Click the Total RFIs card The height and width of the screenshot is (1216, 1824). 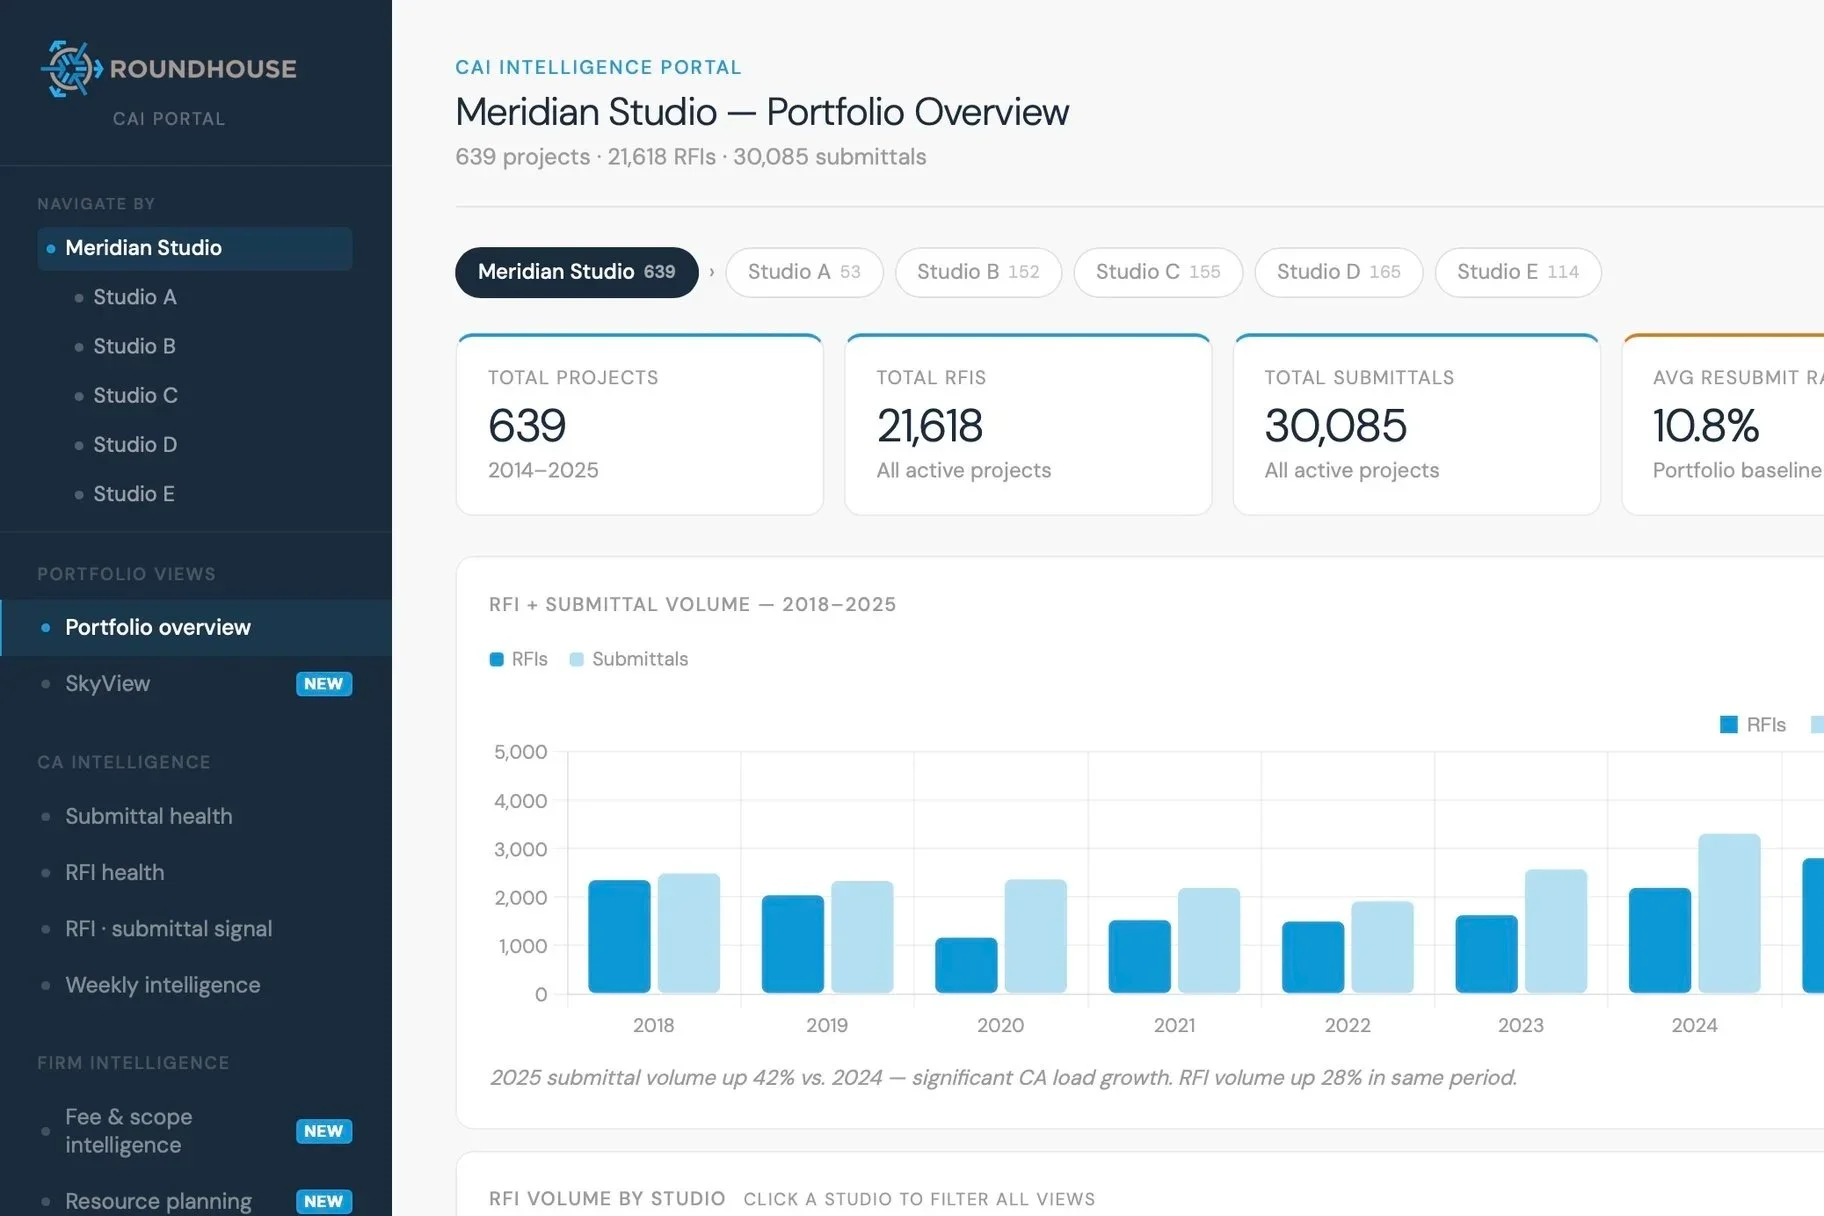point(1028,425)
